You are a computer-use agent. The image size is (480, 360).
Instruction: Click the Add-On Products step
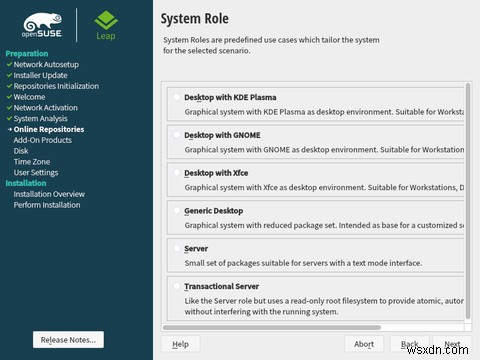click(x=43, y=140)
